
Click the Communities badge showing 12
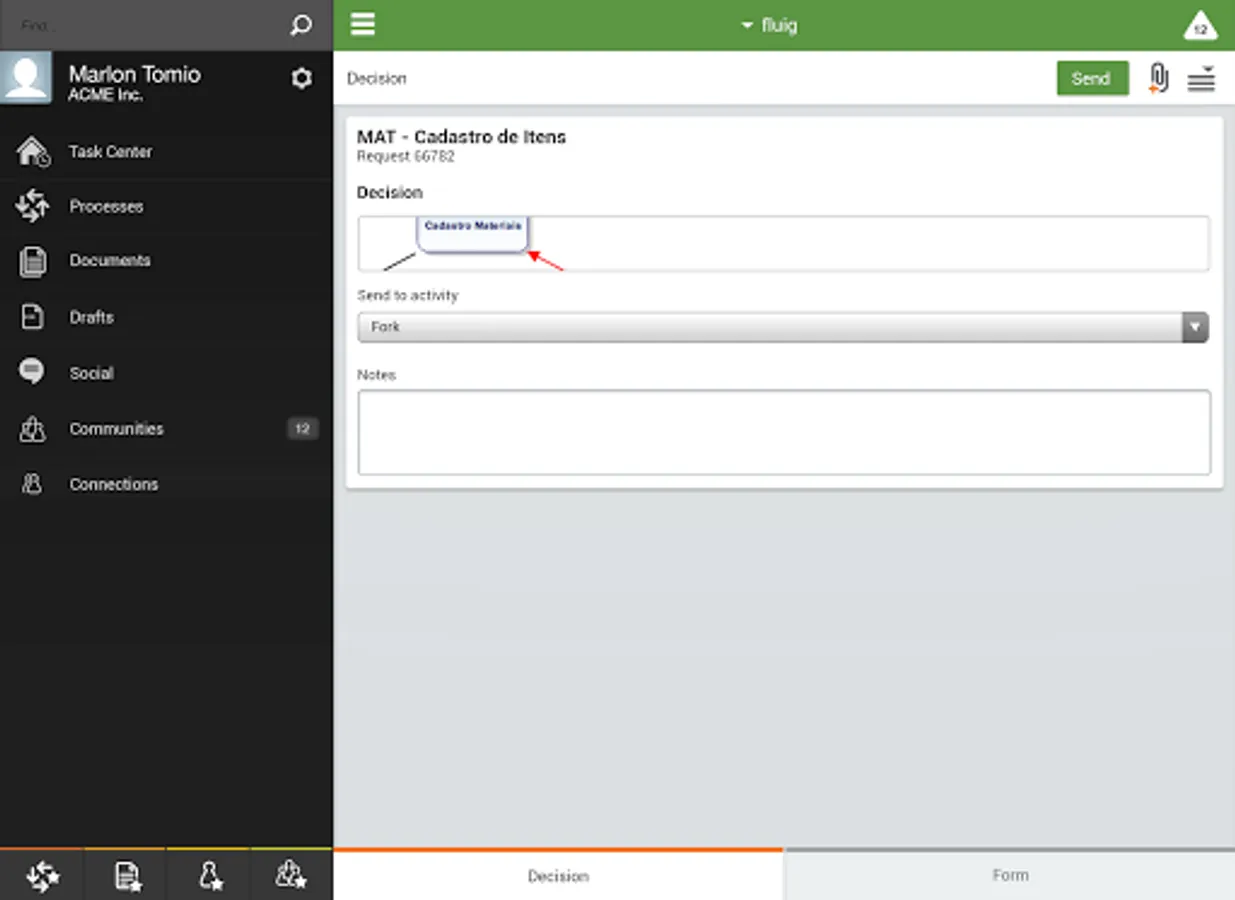302,429
